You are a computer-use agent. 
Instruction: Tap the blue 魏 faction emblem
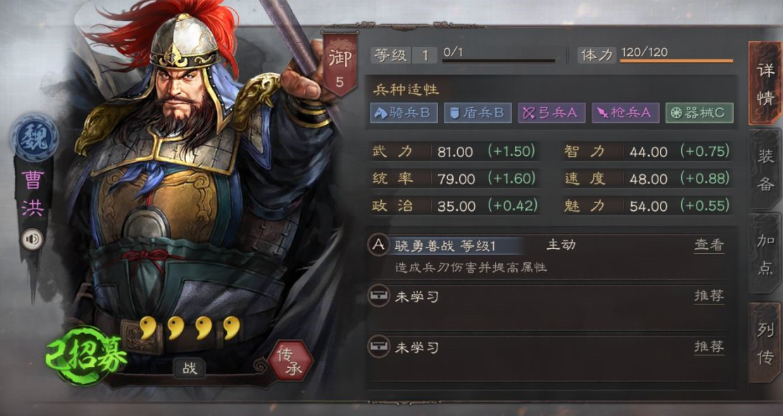click(x=34, y=137)
